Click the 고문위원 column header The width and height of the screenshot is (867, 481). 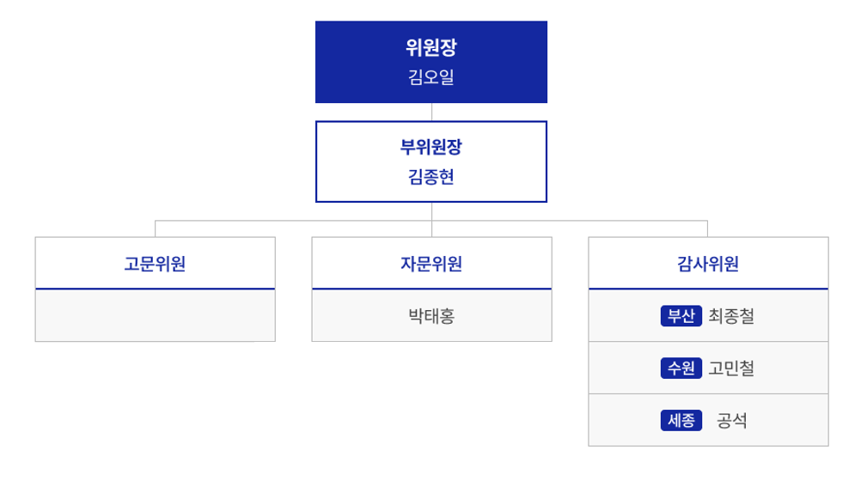pyautogui.click(x=155, y=264)
